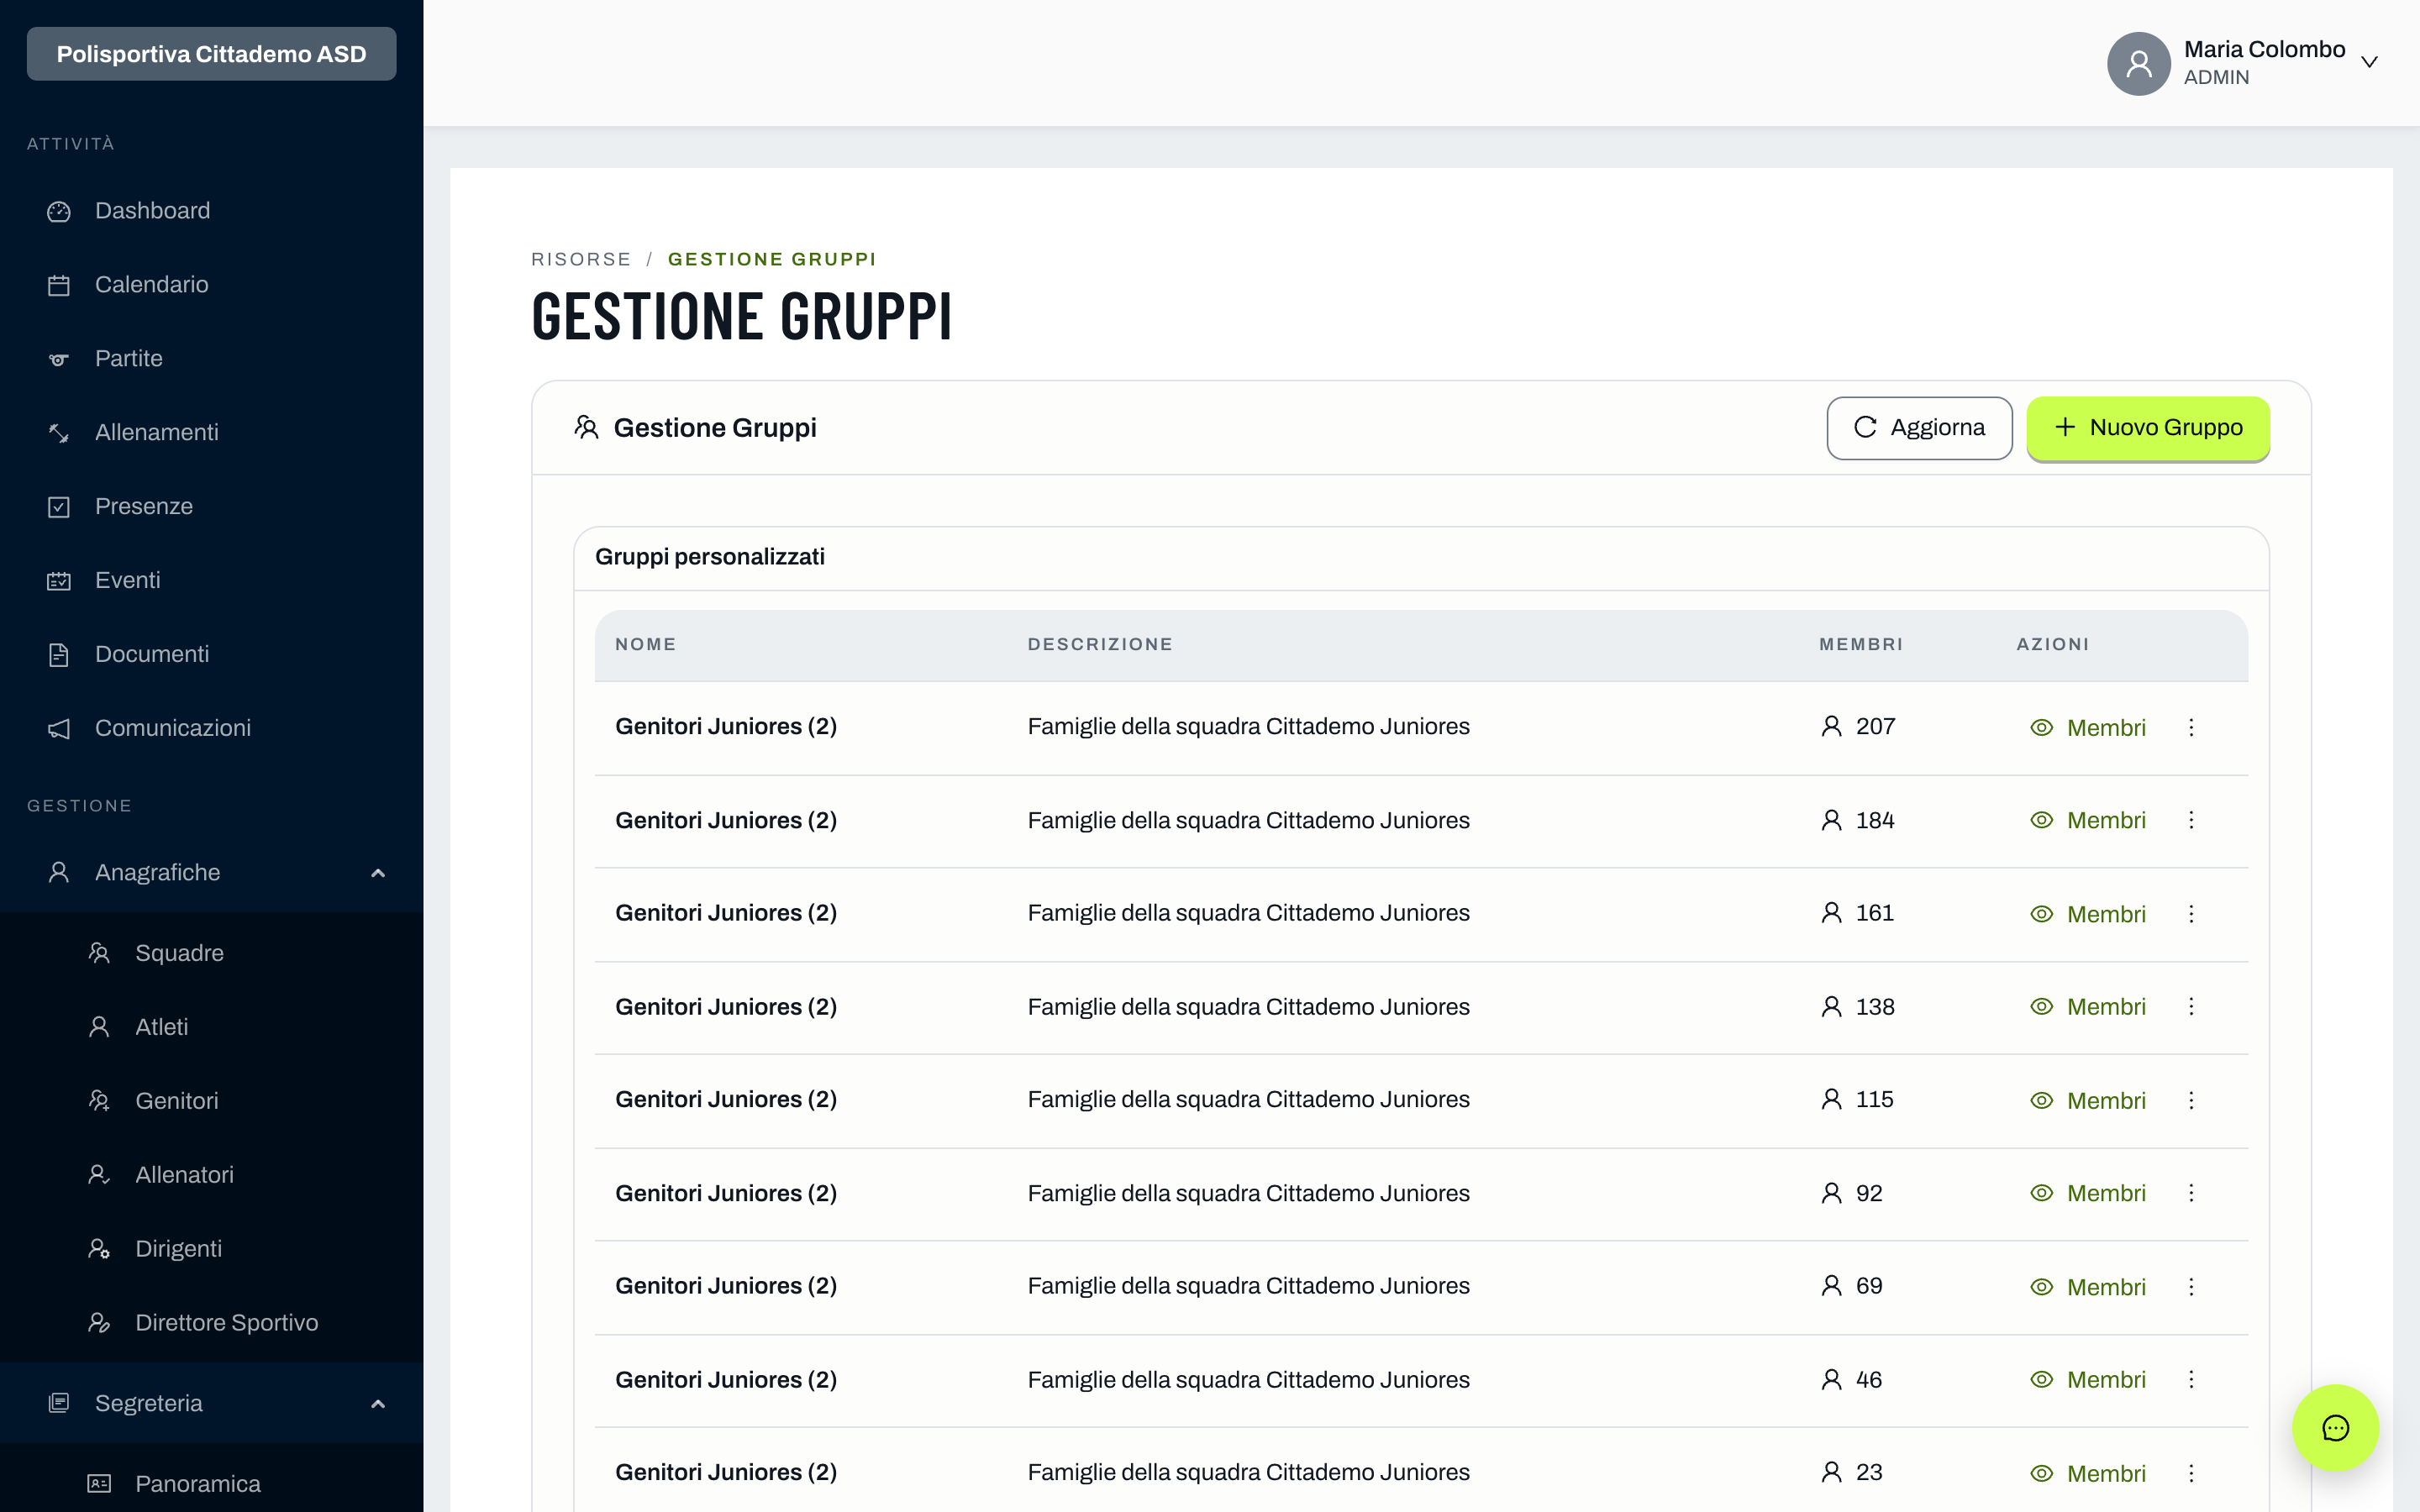Open the Maria Colombo user menu
2420x1512 pixels.
point(2243,63)
